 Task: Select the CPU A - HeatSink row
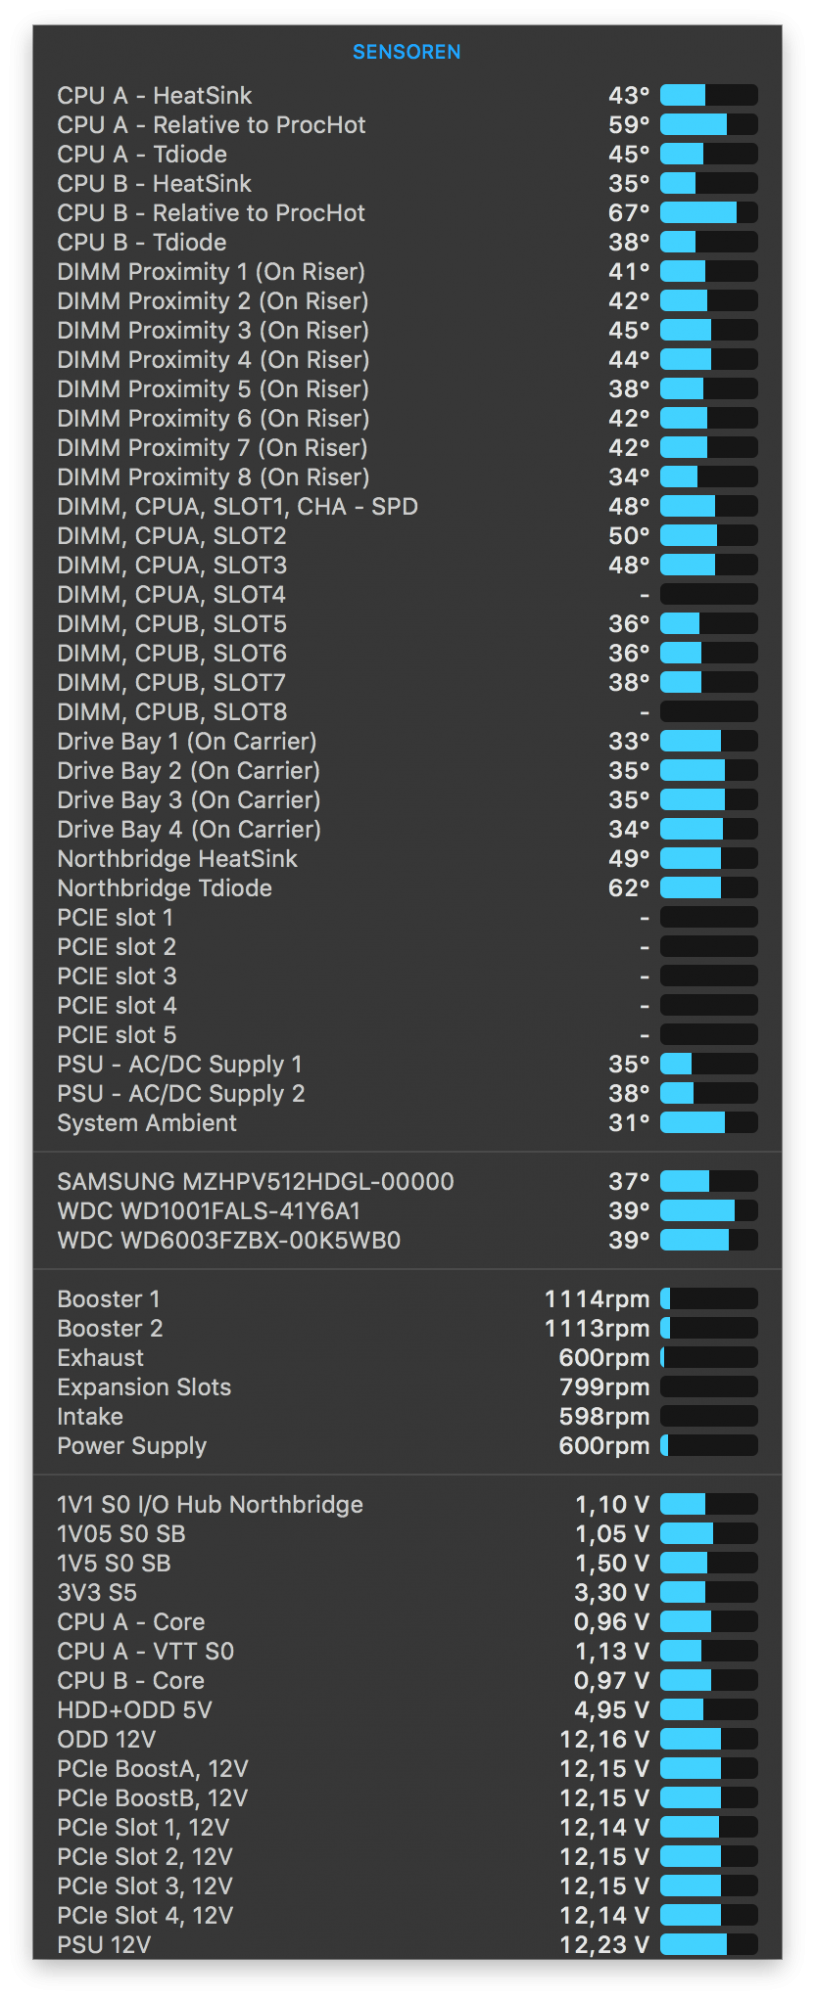pyautogui.click(x=155, y=96)
